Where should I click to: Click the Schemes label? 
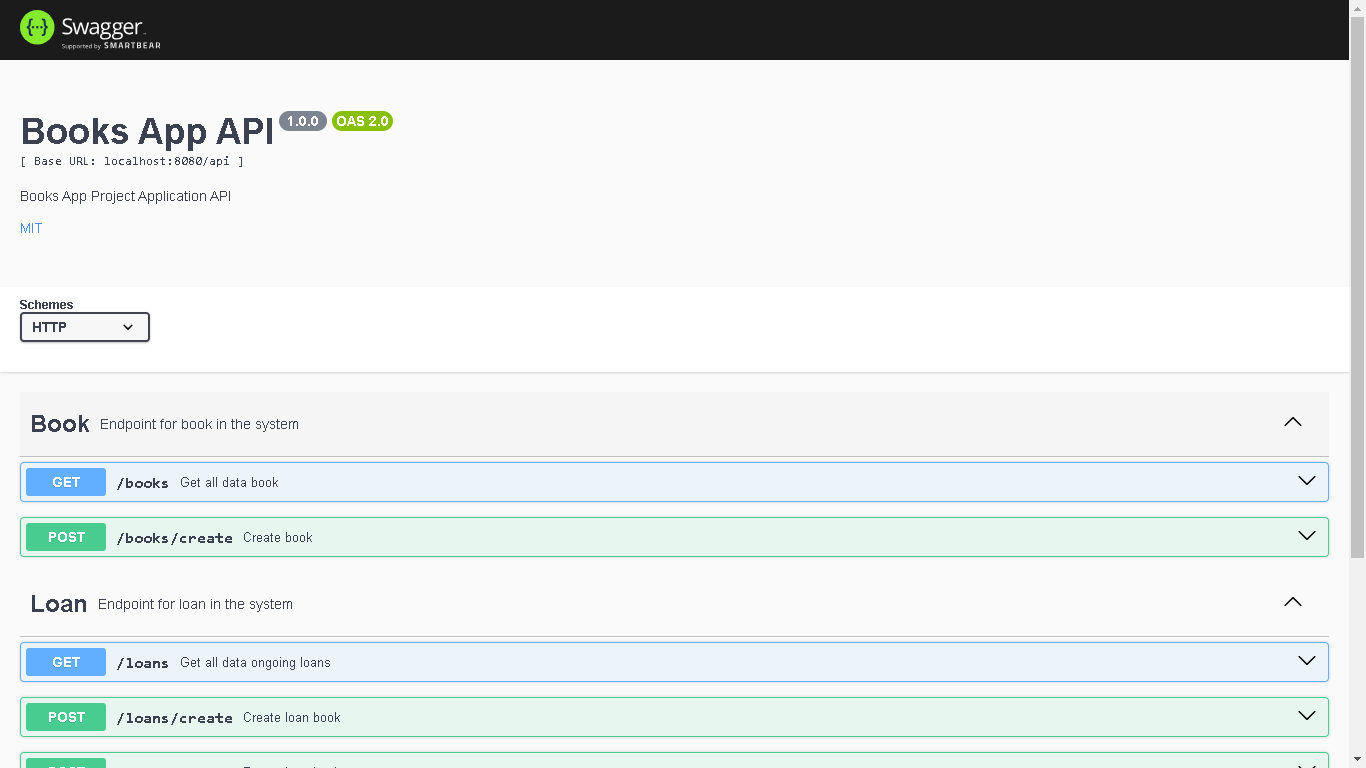46,305
